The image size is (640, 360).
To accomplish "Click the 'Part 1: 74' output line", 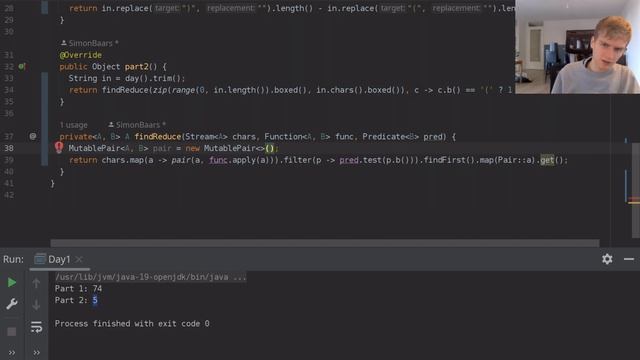I will coord(78,289).
